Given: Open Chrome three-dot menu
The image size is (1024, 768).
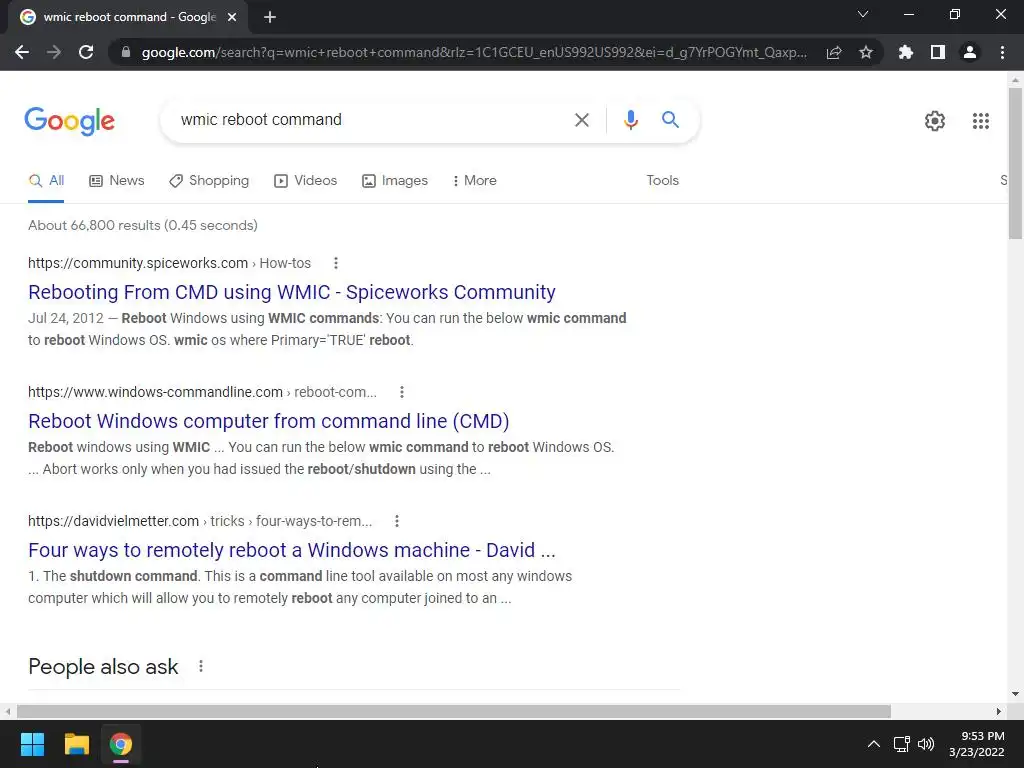Looking at the screenshot, I should click(x=1002, y=52).
